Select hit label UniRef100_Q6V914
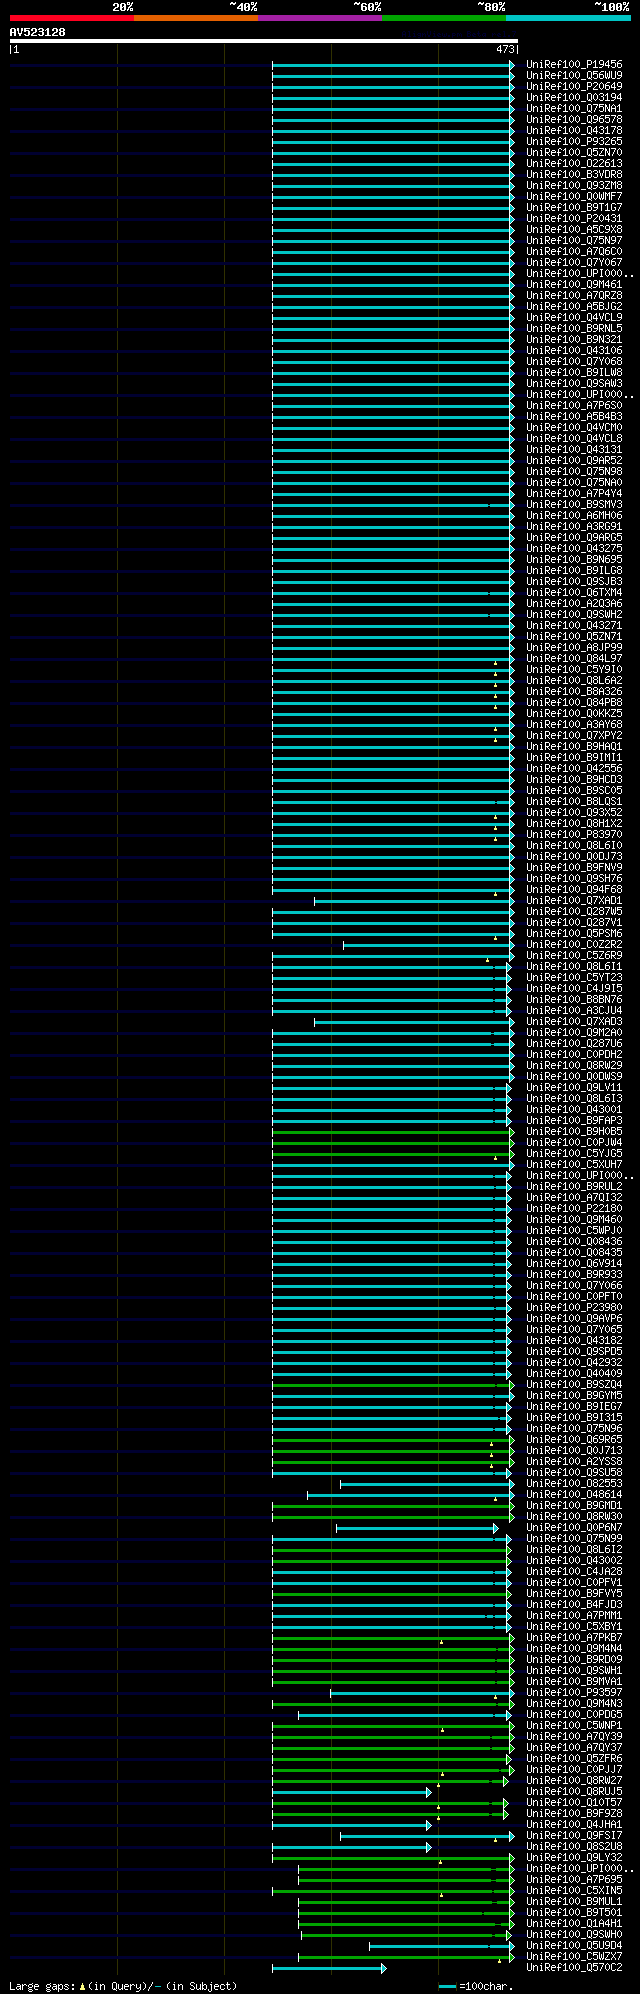 574,1263
